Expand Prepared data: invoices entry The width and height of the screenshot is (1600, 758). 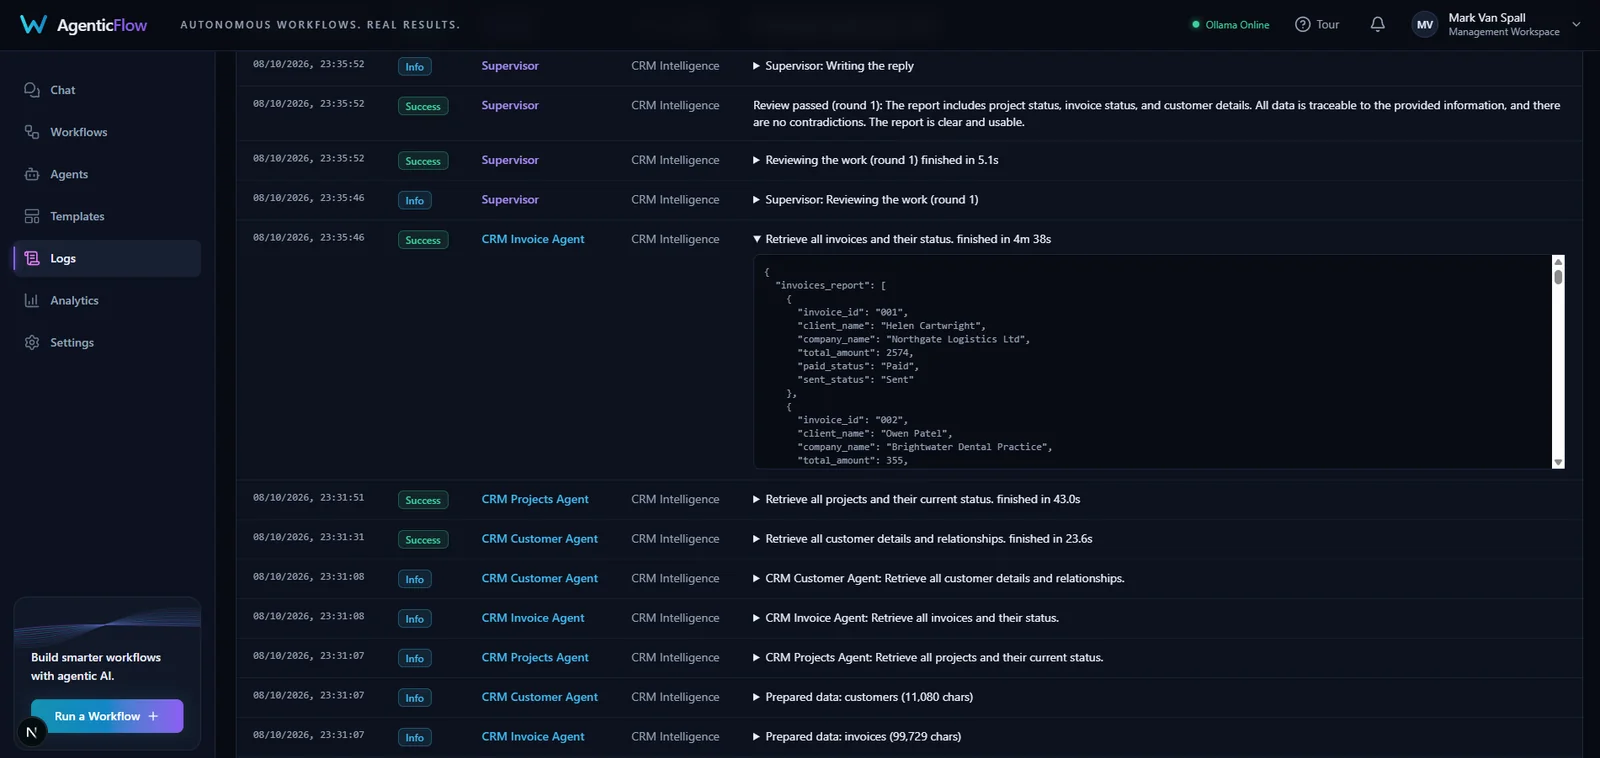[x=757, y=737]
